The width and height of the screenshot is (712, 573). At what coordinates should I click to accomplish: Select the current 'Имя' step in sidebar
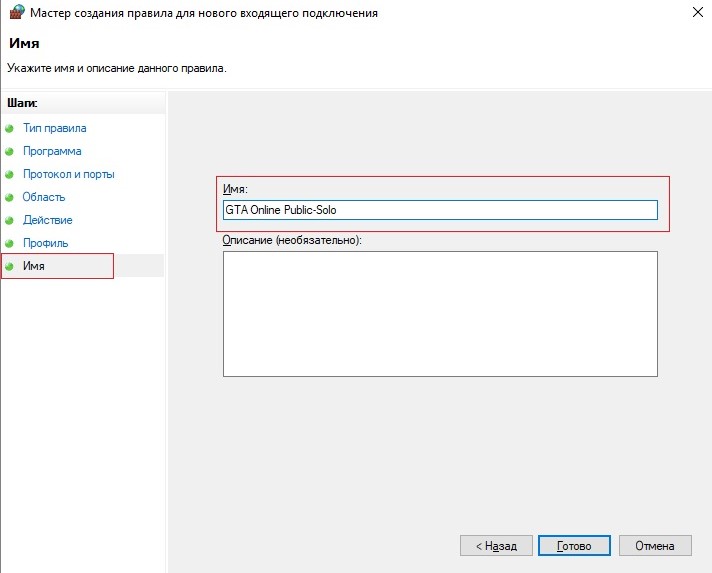click(x=34, y=266)
